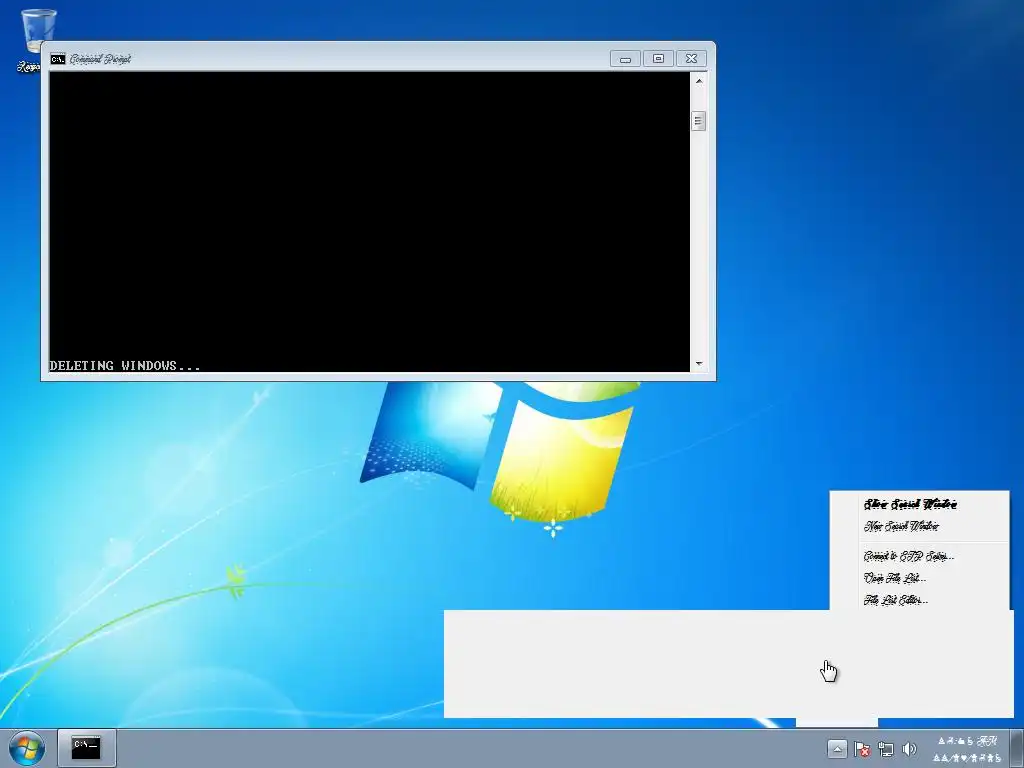Click Command Prompt scrollbar up arrow
The height and width of the screenshot is (768, 1024).
click(x=699, y=81)
